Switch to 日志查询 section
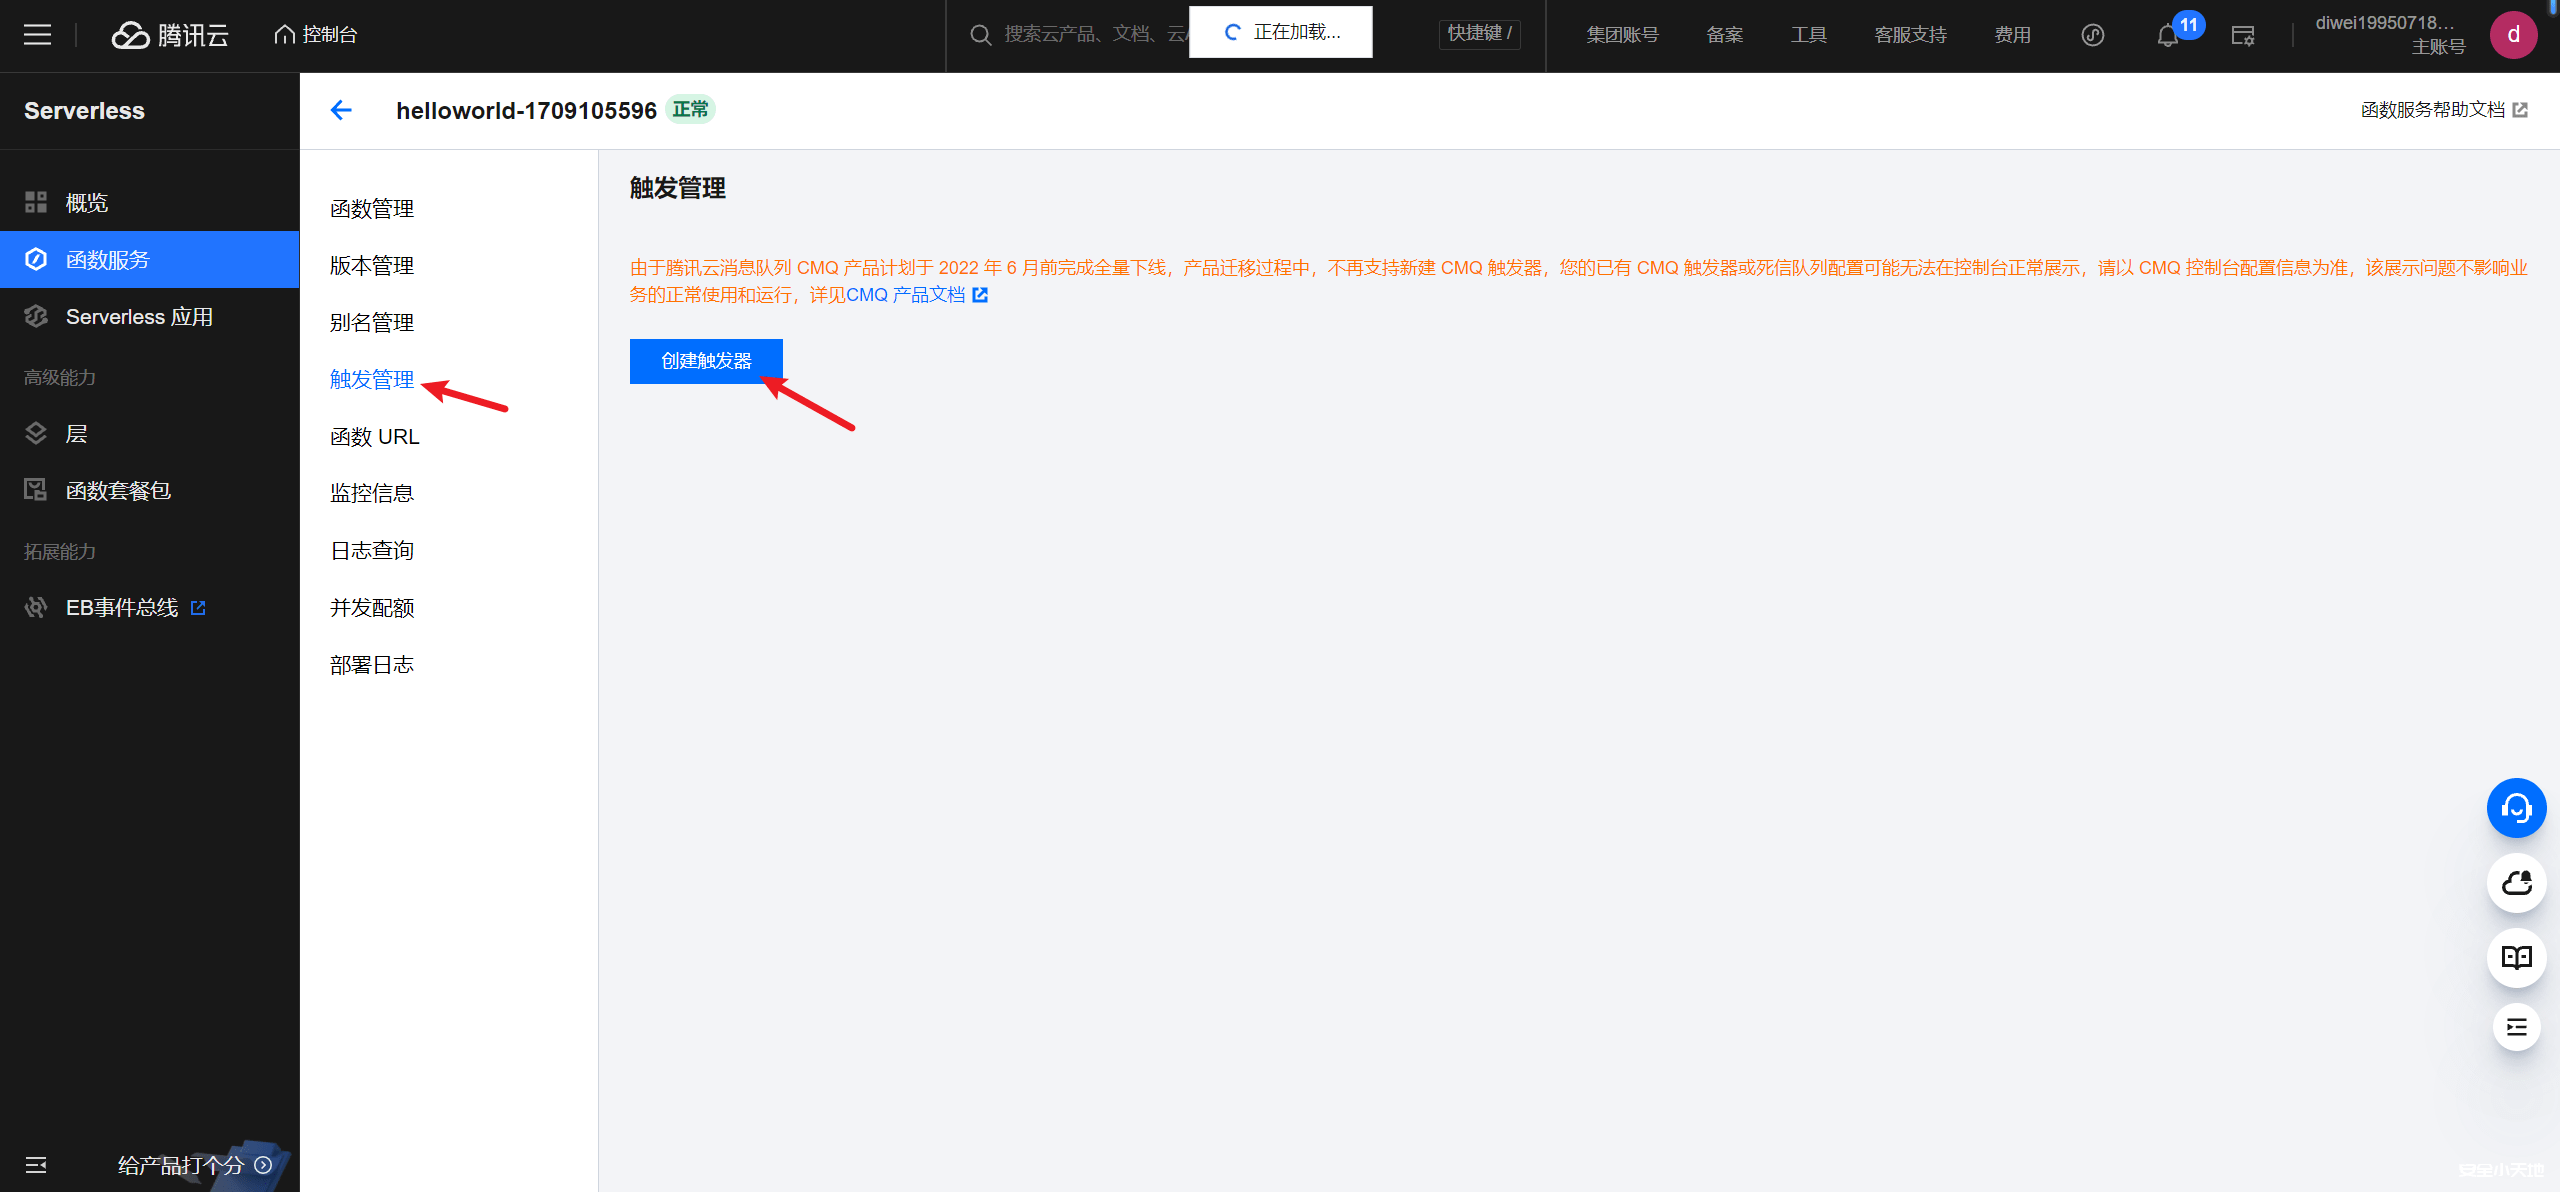This screenshot has height=1192, width=2560. tap(372, 551)
